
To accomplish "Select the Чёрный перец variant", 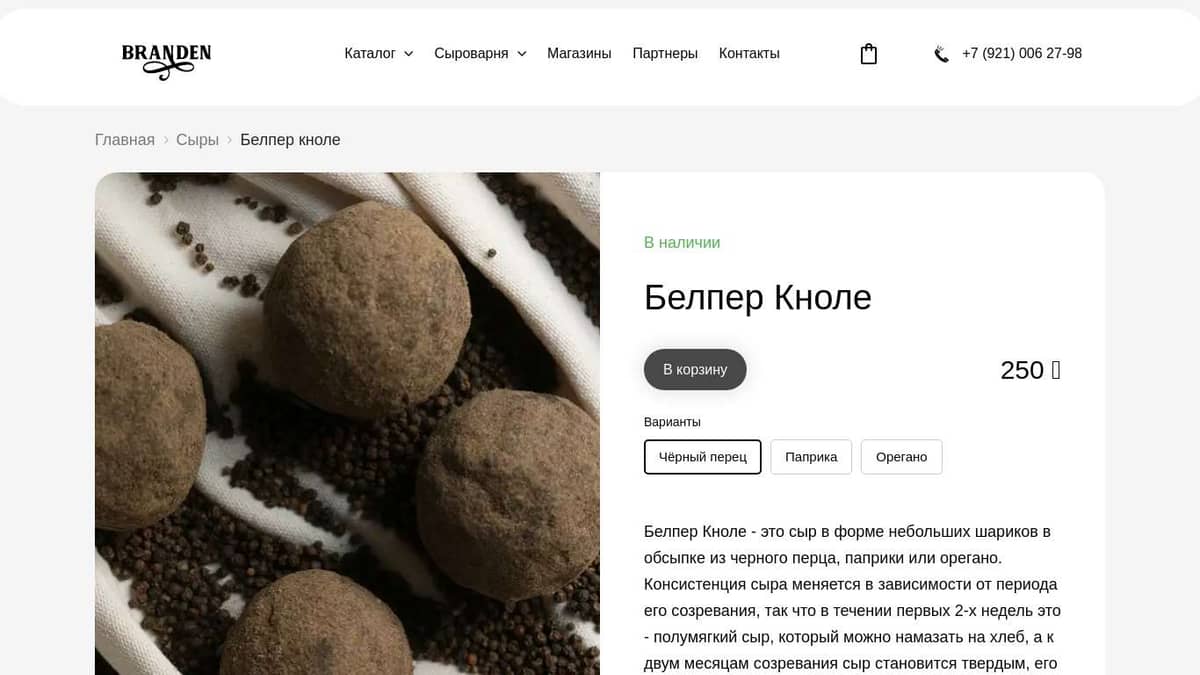I will 703,457.
